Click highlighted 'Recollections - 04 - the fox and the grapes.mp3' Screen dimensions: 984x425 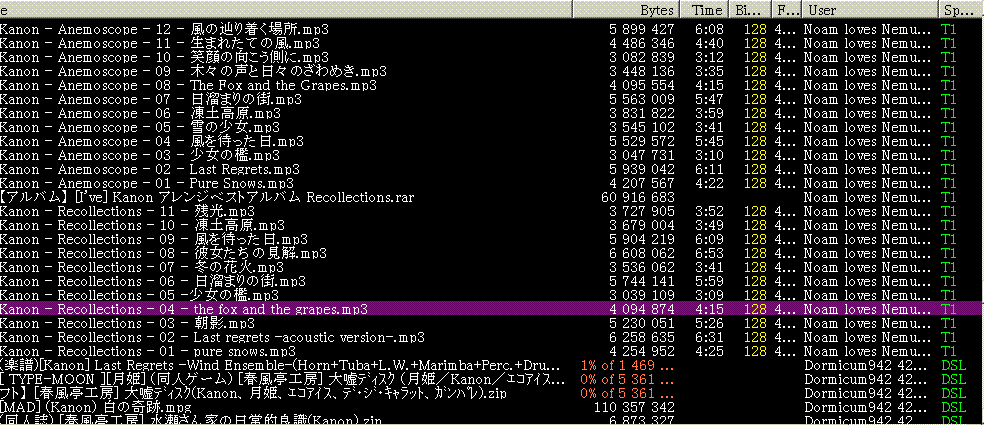point(183,309)
